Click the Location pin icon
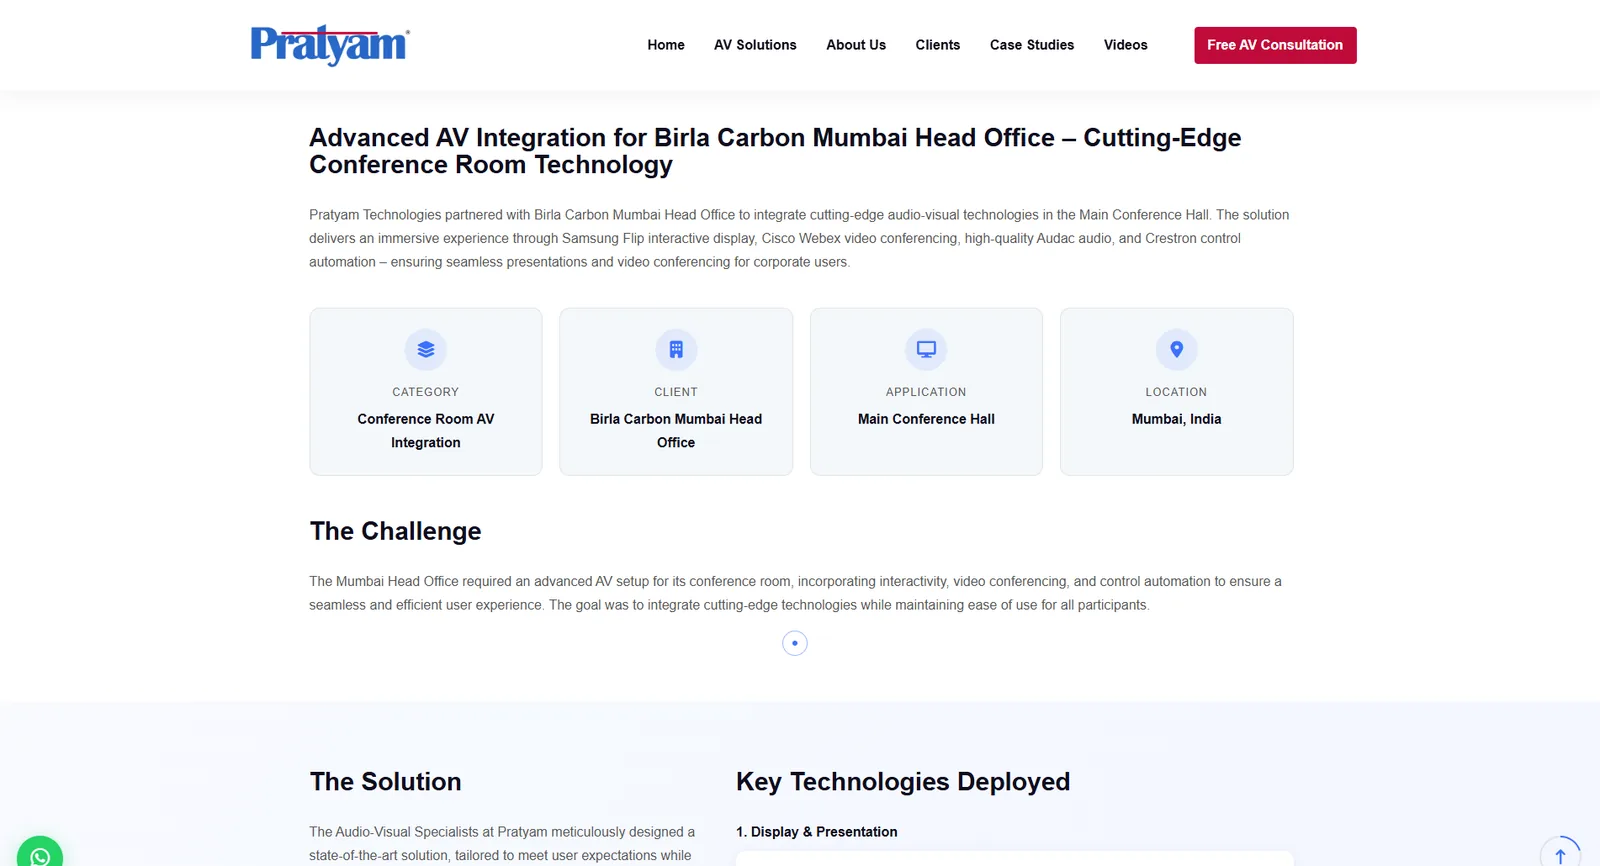This screenshot has width=1600, height=866. (1177, 350)
